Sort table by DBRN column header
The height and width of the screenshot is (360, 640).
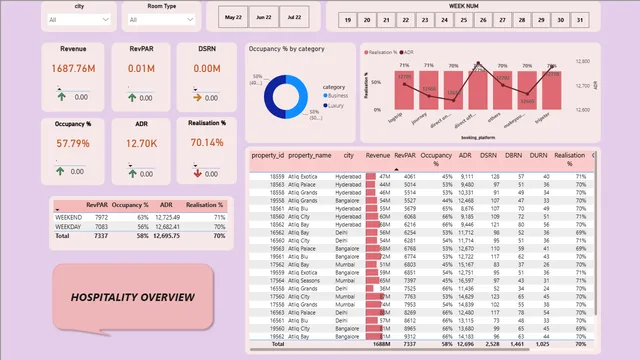click(x=513, y=156)
